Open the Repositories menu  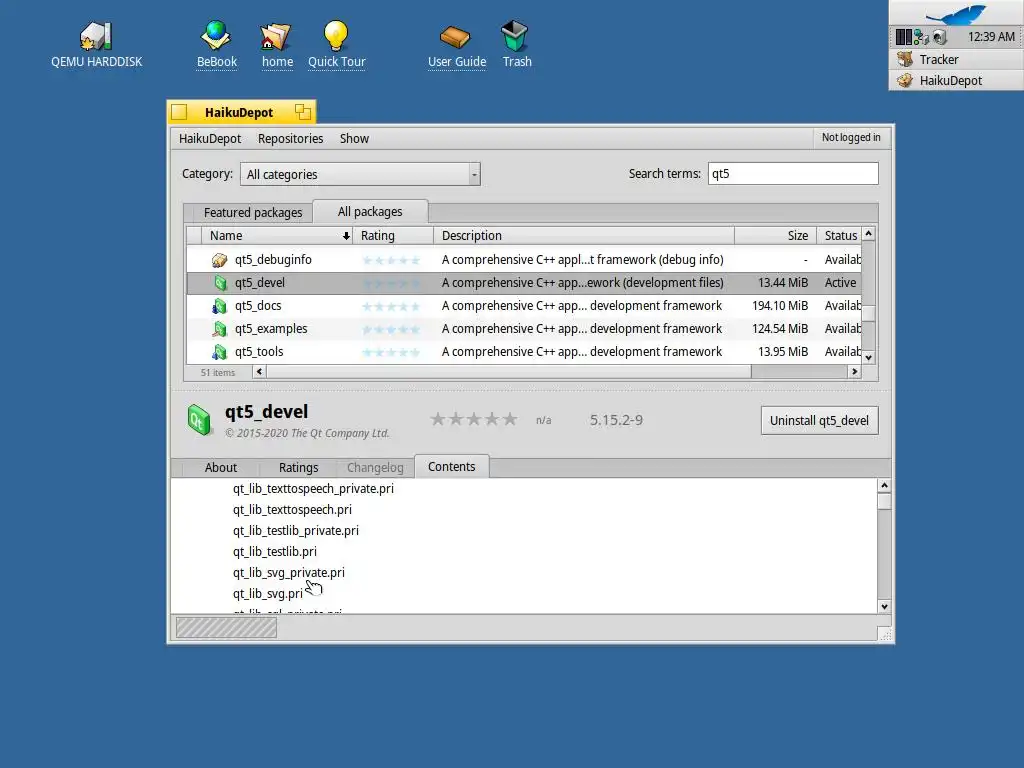pyautogui.click(x=291, y=138)
